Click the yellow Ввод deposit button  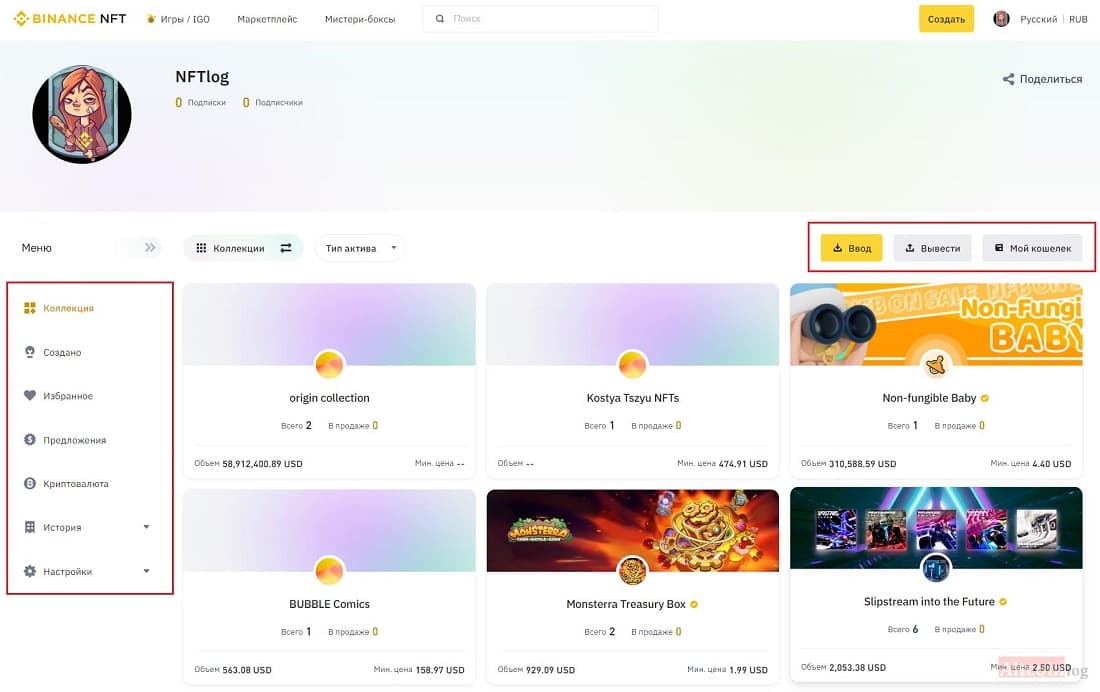pyautogui.click(x=852, y=248)
